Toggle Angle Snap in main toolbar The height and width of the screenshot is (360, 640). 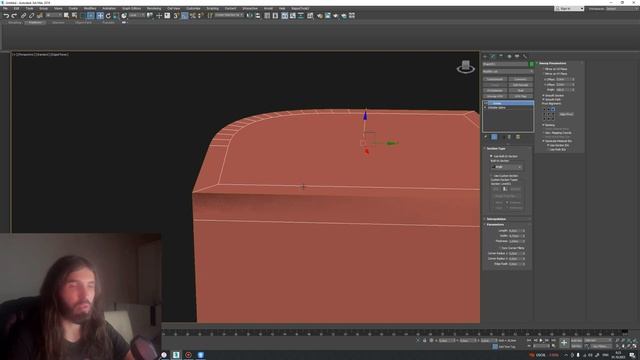click(x=184, y=16)
